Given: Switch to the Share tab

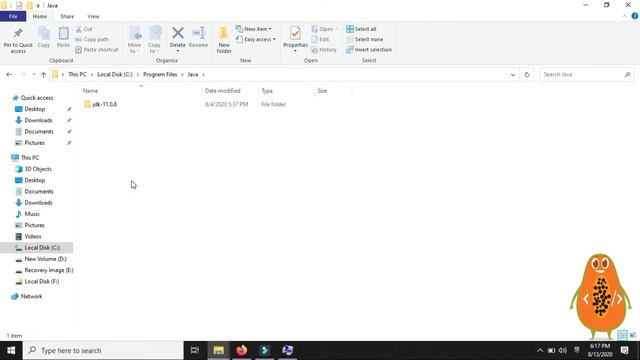Looking at the screenshot, I should click(x=67, y=16).
